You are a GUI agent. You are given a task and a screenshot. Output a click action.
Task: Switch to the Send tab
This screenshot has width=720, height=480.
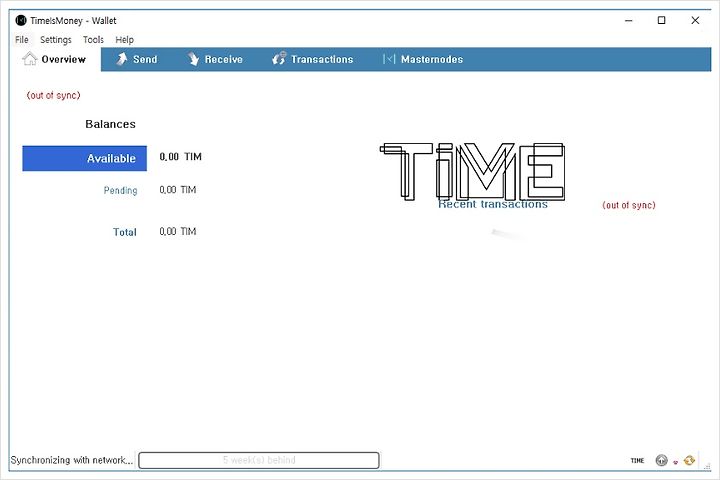137,59
